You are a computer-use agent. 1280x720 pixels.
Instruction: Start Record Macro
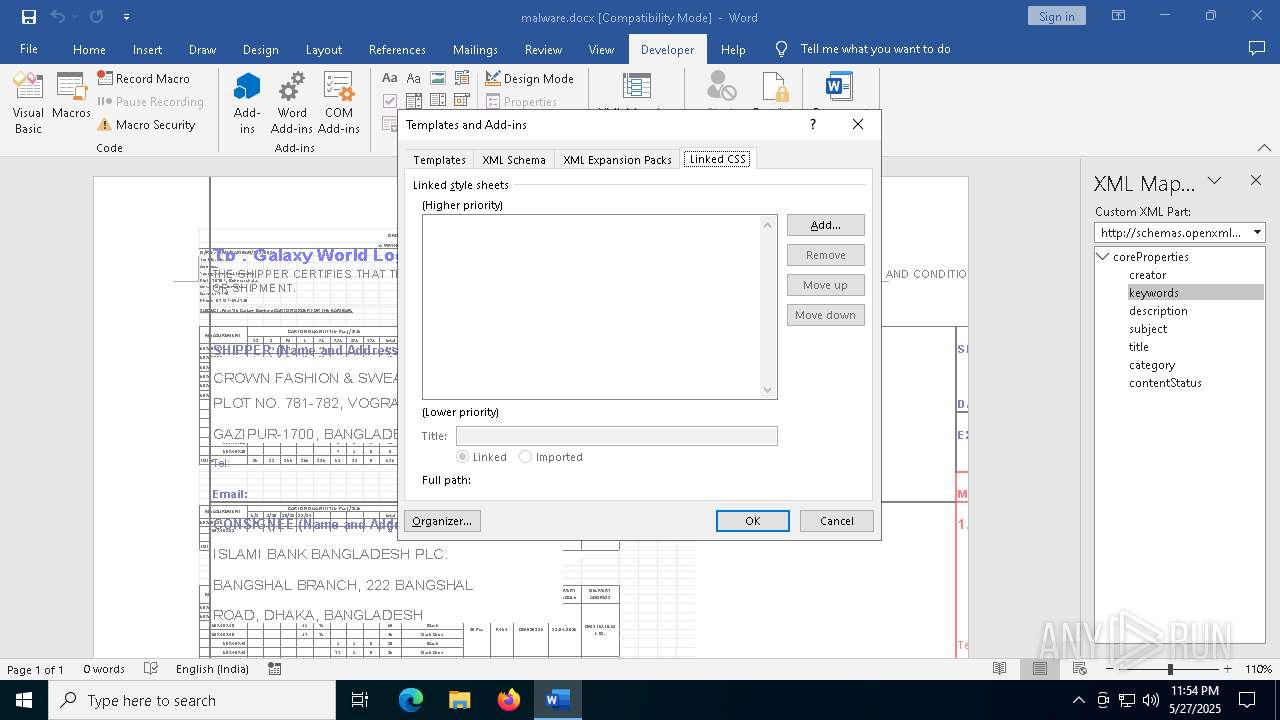pos(143,78)
